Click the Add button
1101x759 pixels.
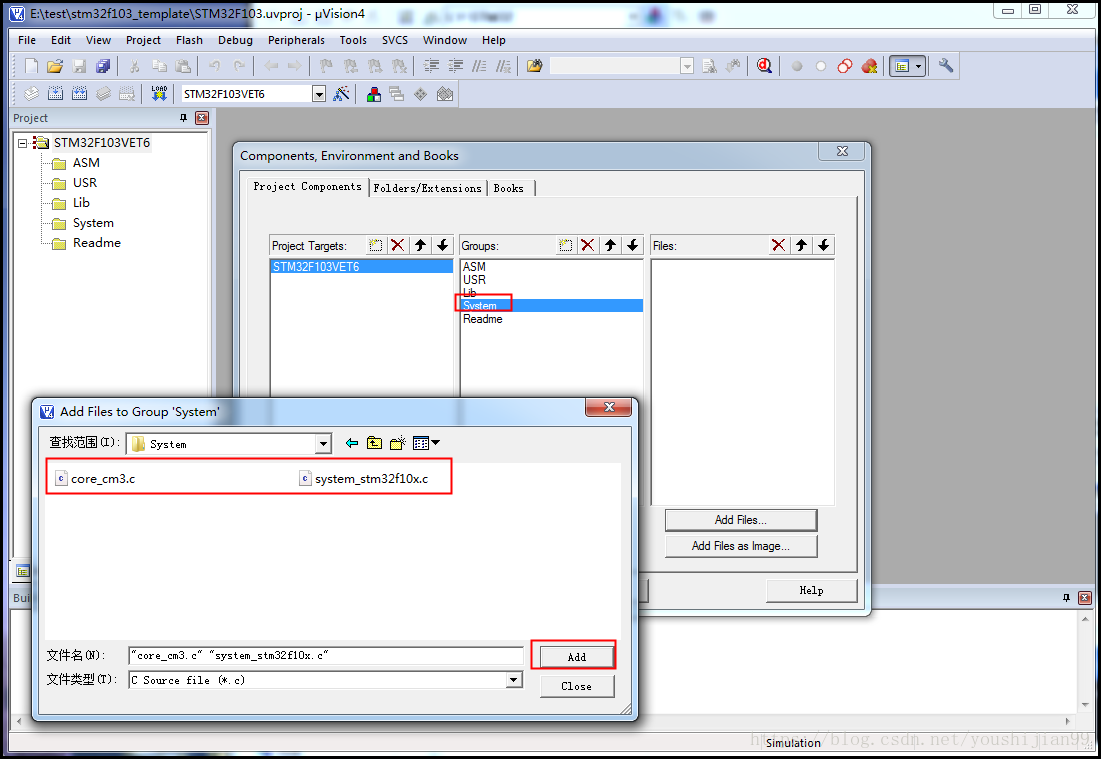(576, 657)
